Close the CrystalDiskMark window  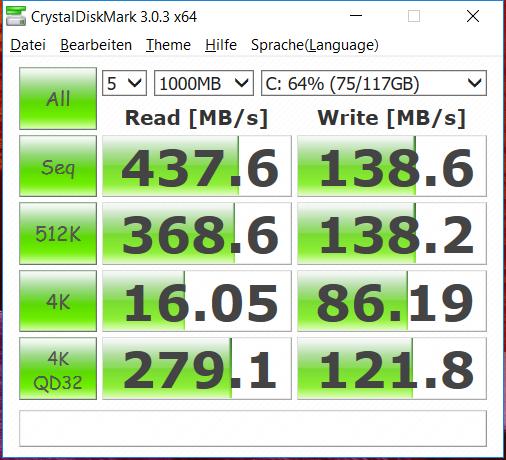tap(473, 16)
